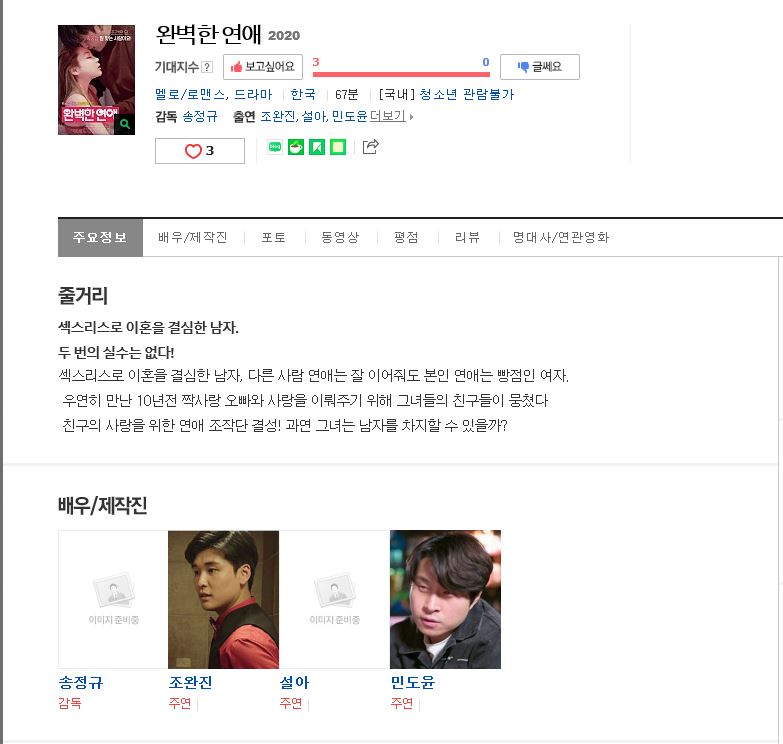Vote 보고싶어요 thumbs-up button
The image size is (783, 744).
click(x=263, y=67)
